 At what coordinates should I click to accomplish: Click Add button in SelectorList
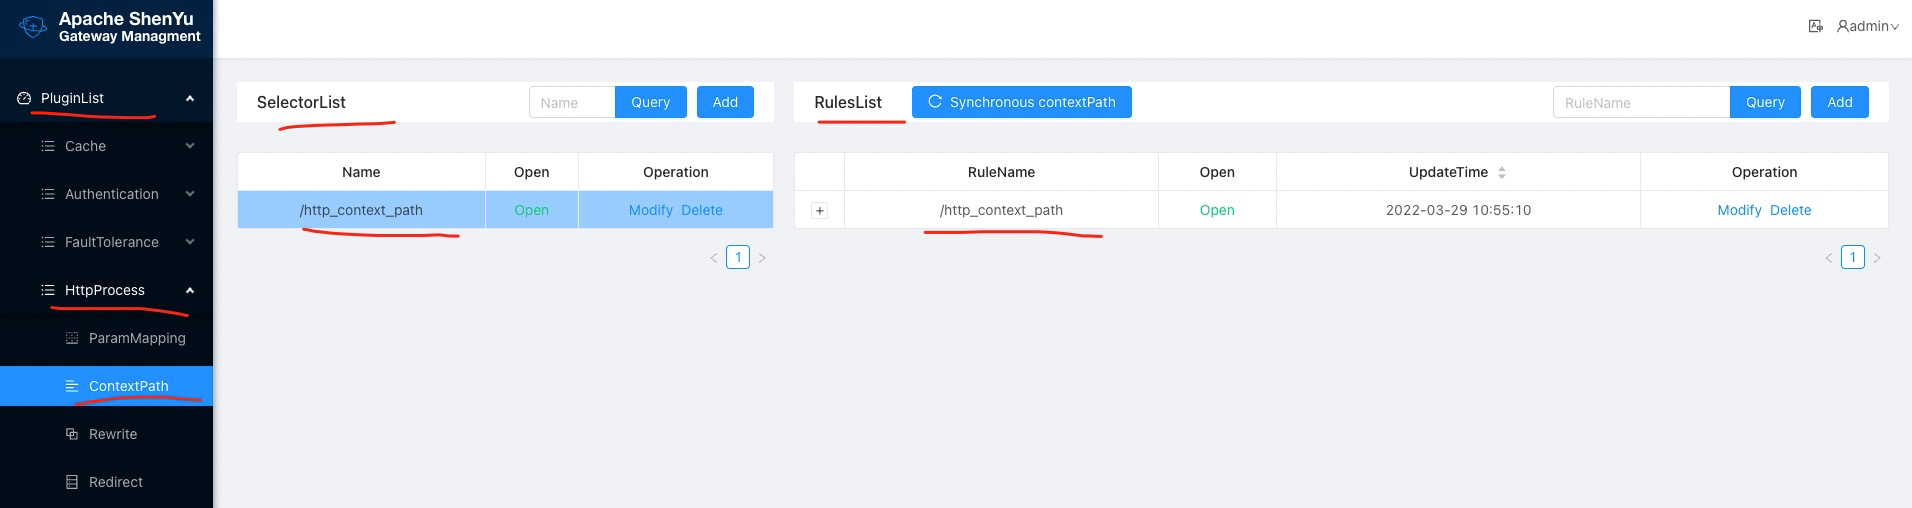725,102
